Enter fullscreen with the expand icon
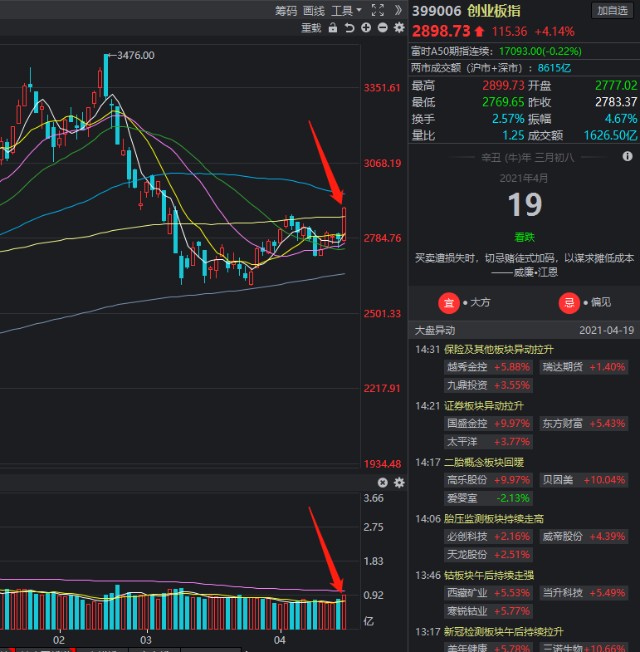This screenshot has width=640, height=652. (378, 10)
